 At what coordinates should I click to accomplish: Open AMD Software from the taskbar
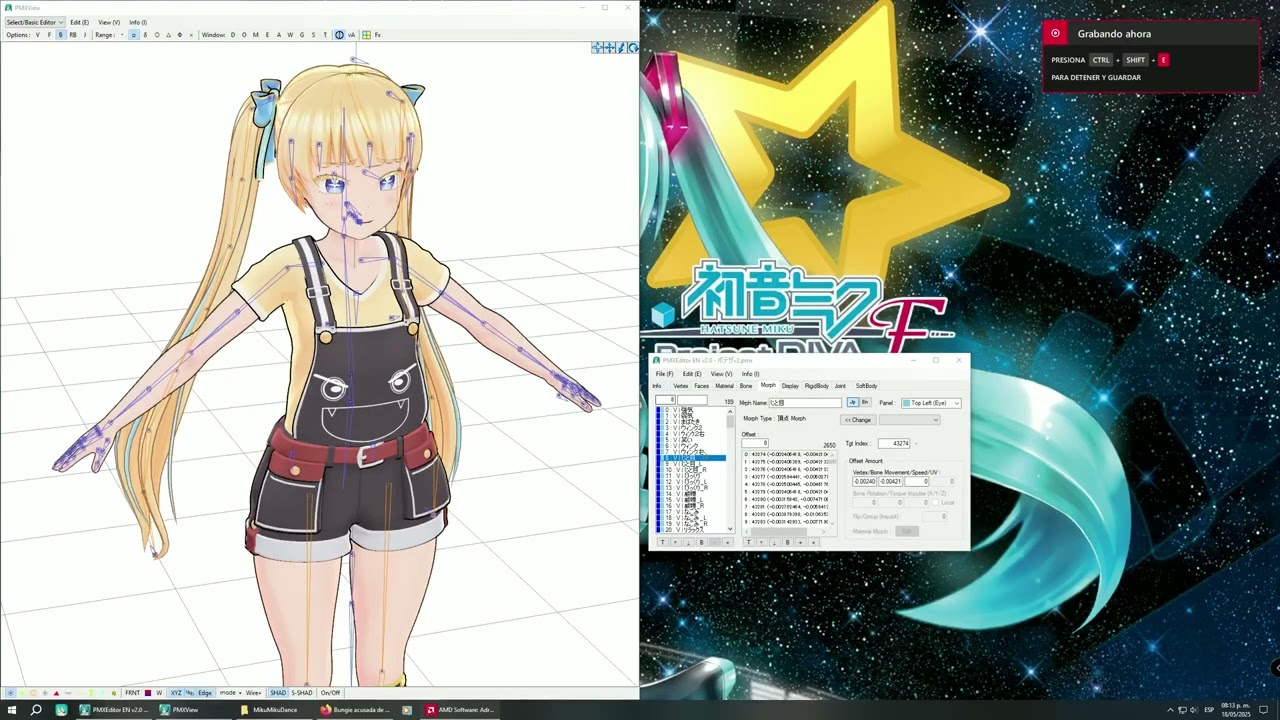point(460,710)
